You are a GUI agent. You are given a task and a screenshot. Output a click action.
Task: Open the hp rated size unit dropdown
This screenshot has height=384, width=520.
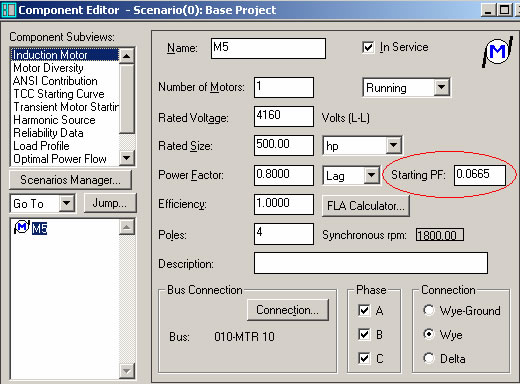click(x=394, y=145)
